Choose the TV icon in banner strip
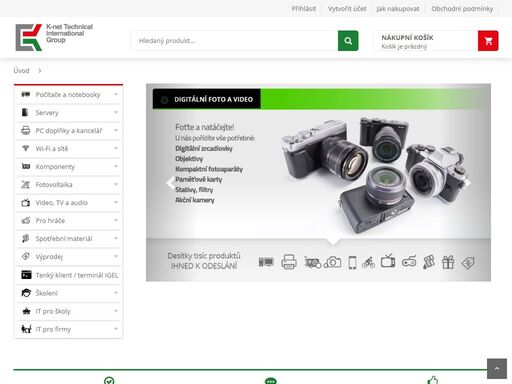Viewport: 512px width, 384px height. click(x=388, y=261)
